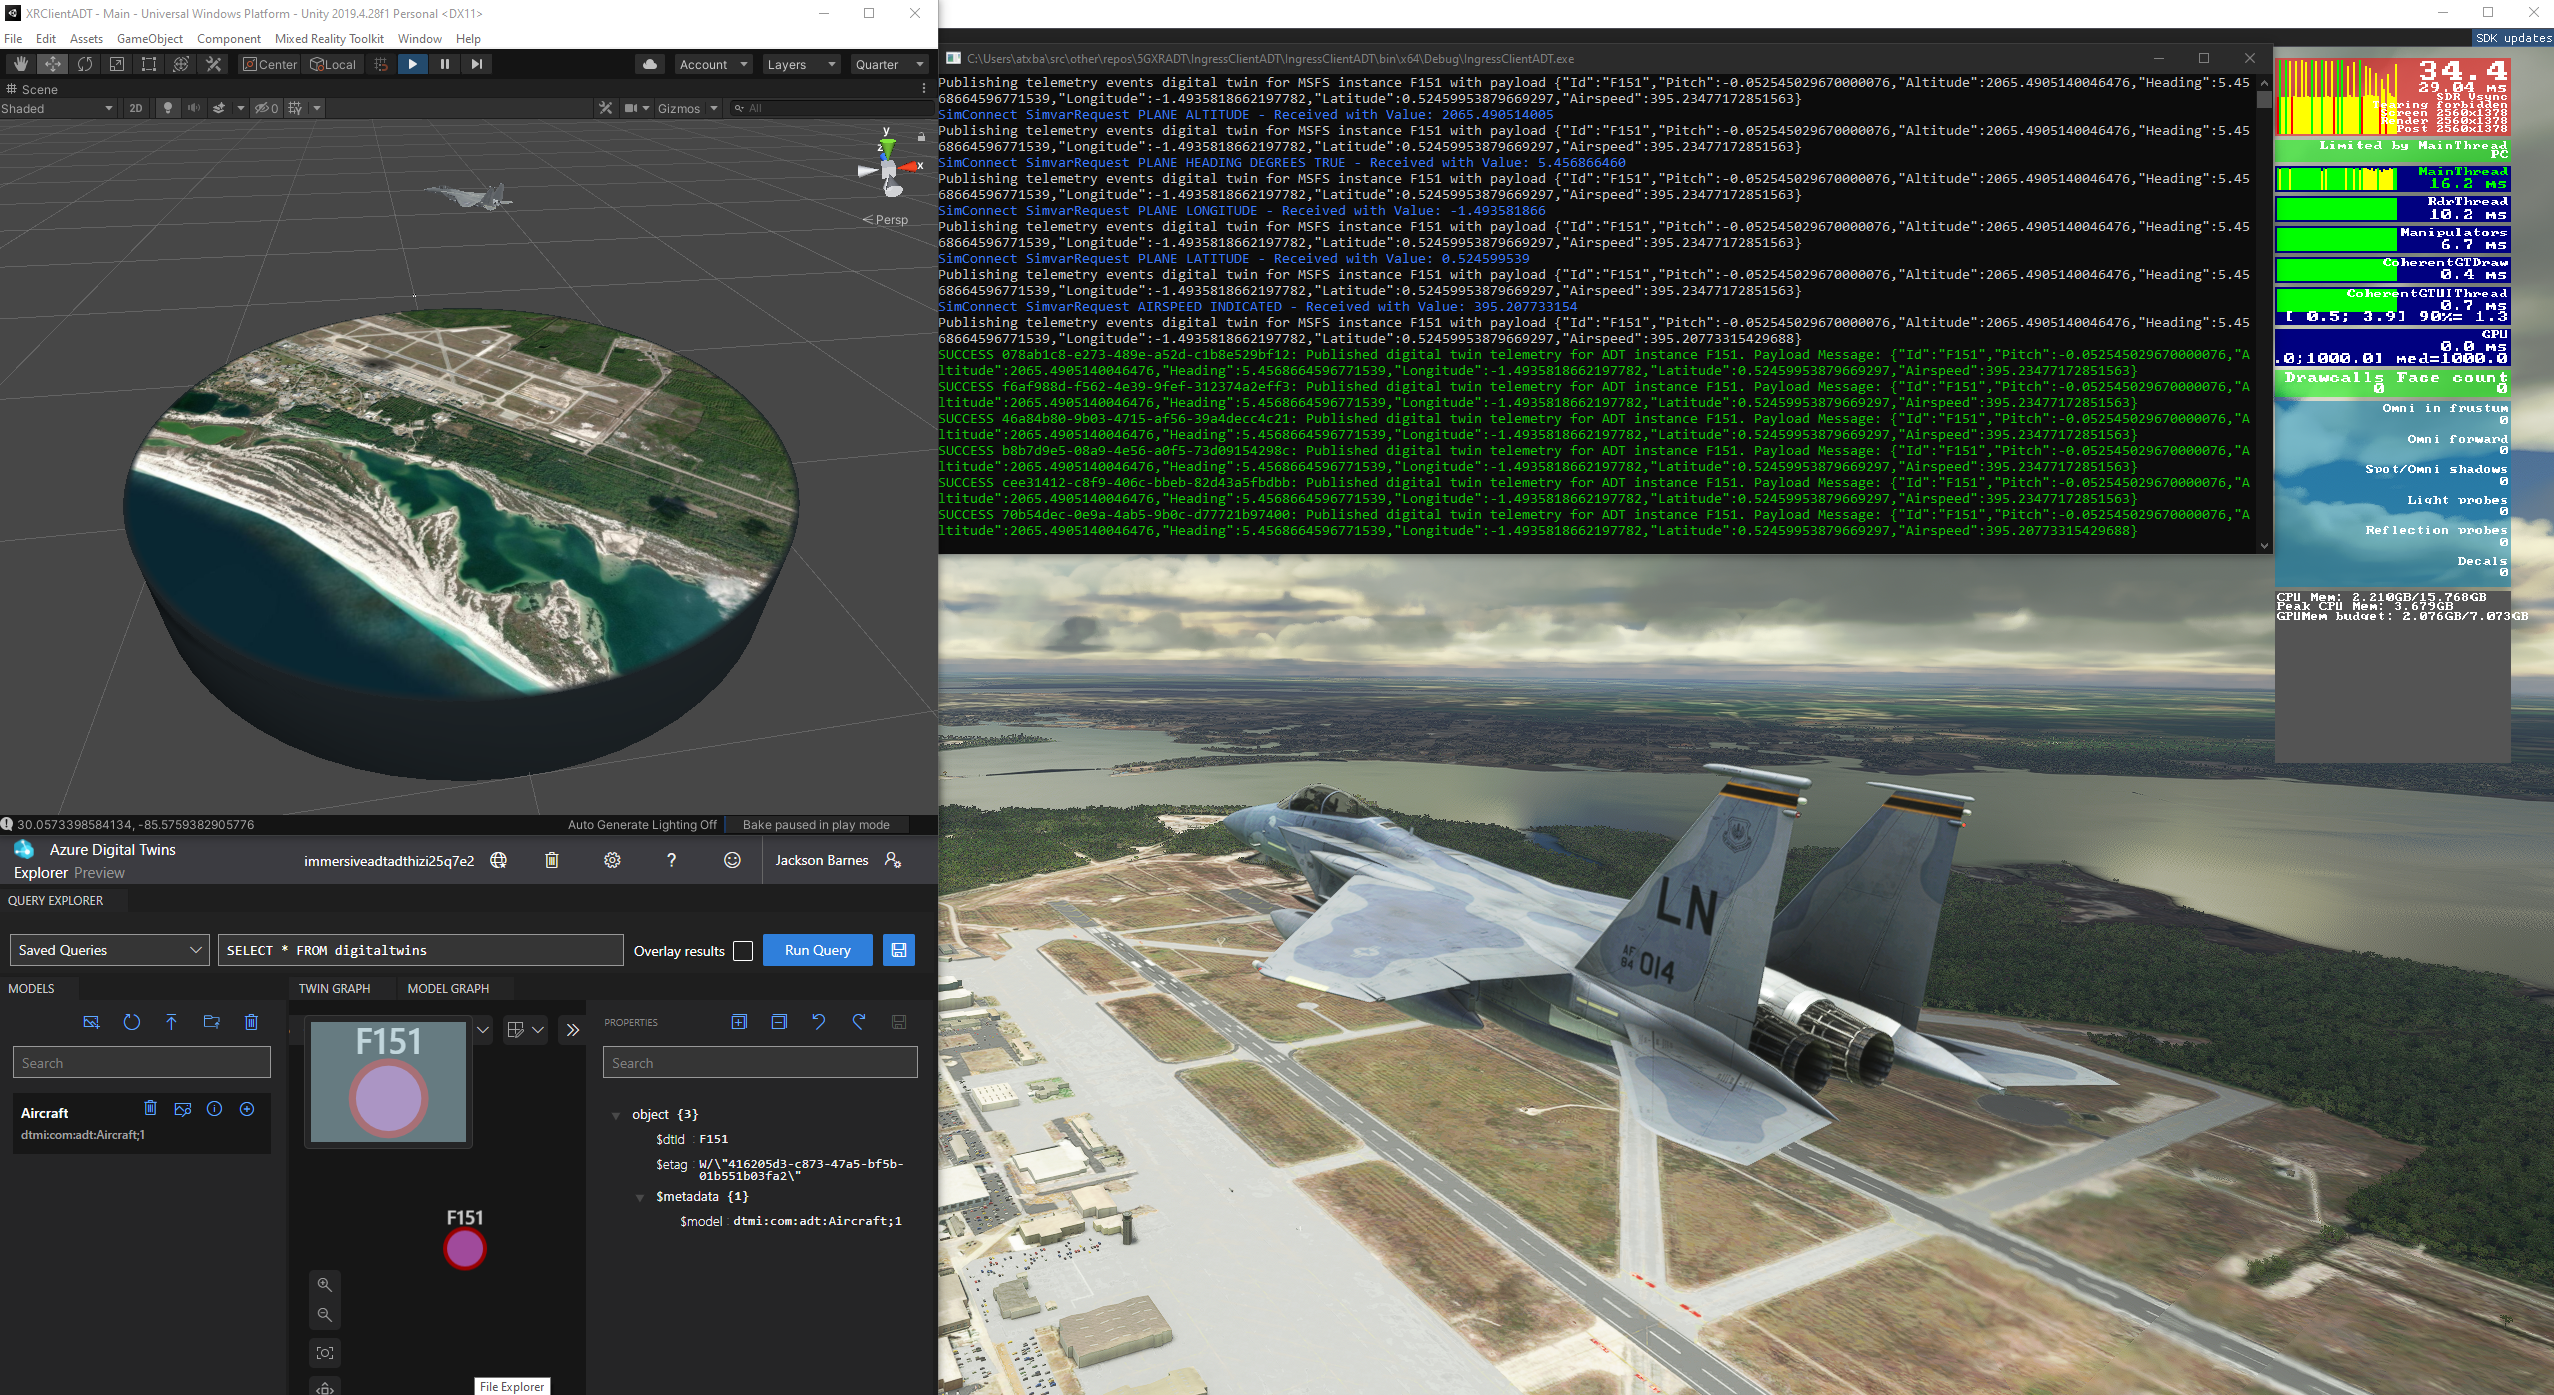The width and height of the screenshot is (2554, 1395).
Task: Switch to the MODEL GRAPH tab
Action: [x=448, y=988]
